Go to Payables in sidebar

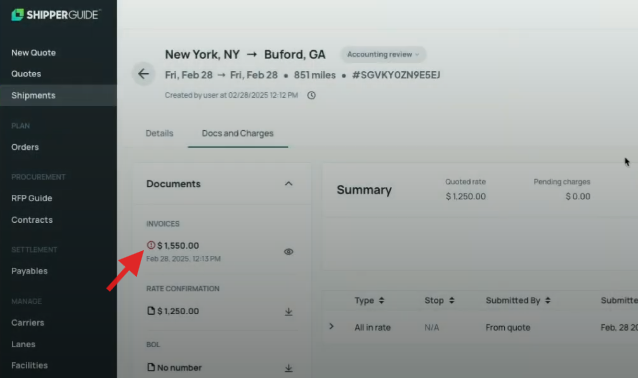pos(29,271)
